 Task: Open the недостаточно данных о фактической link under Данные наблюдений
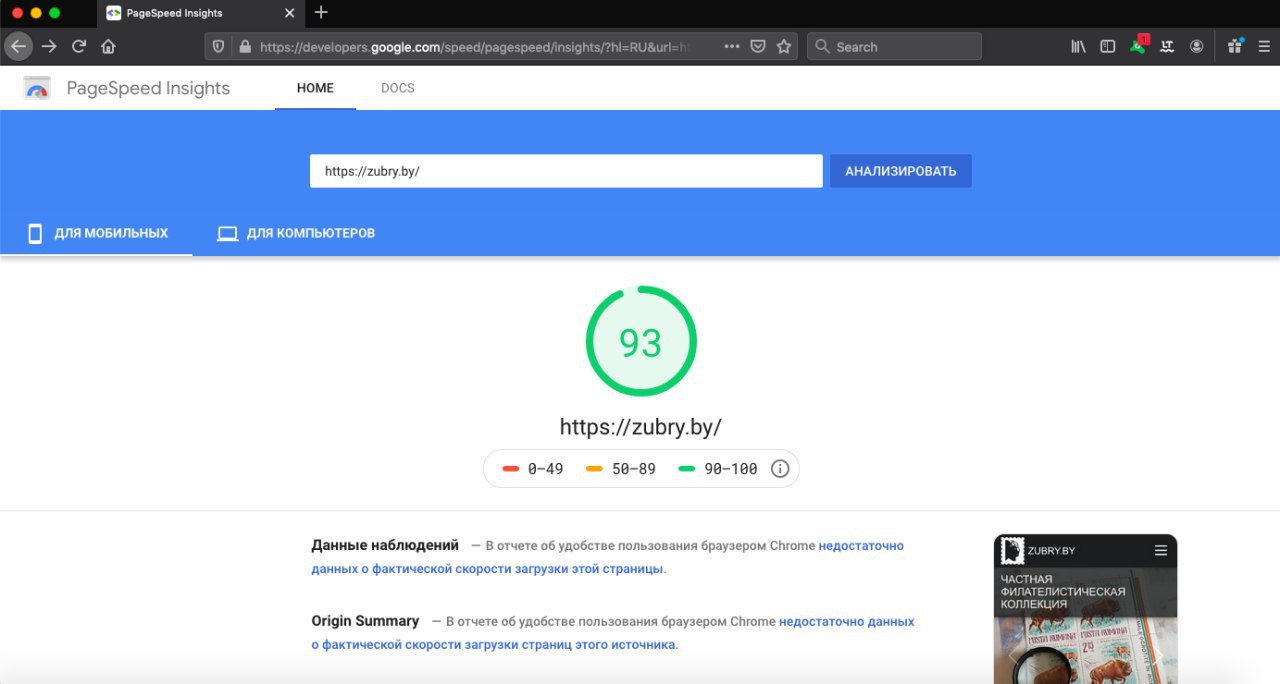(x=608, y=557)
